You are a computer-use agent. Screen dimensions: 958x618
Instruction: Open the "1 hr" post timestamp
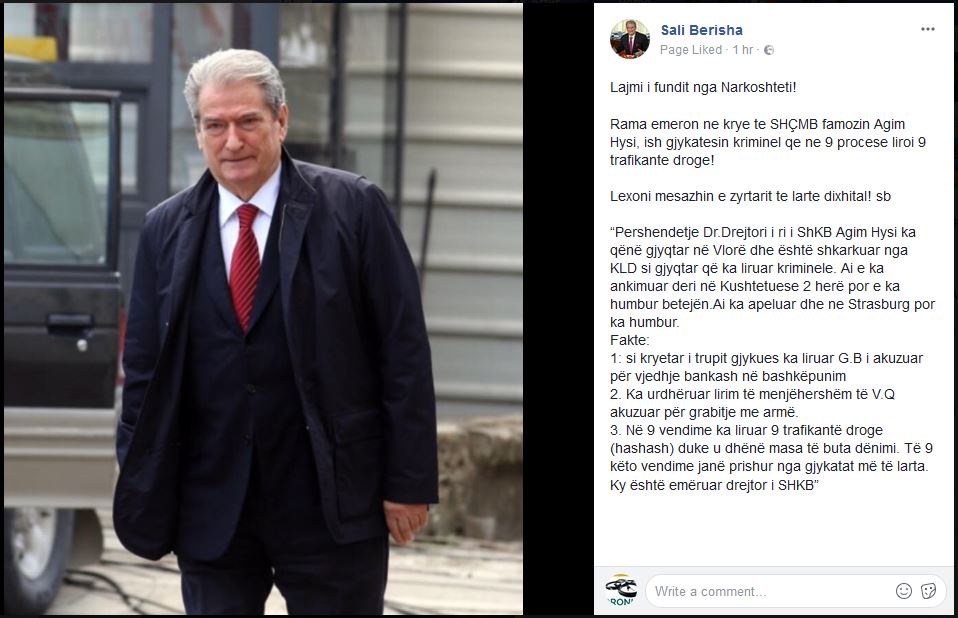[742, 50]
